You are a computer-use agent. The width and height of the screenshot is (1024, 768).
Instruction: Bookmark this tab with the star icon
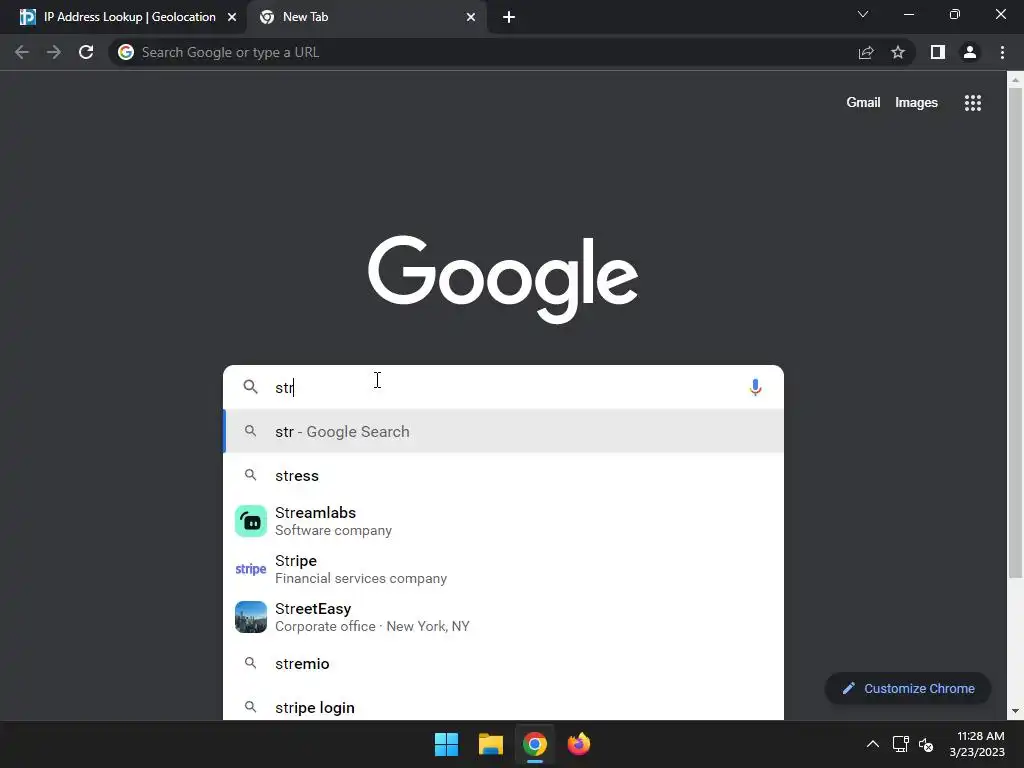898,52
